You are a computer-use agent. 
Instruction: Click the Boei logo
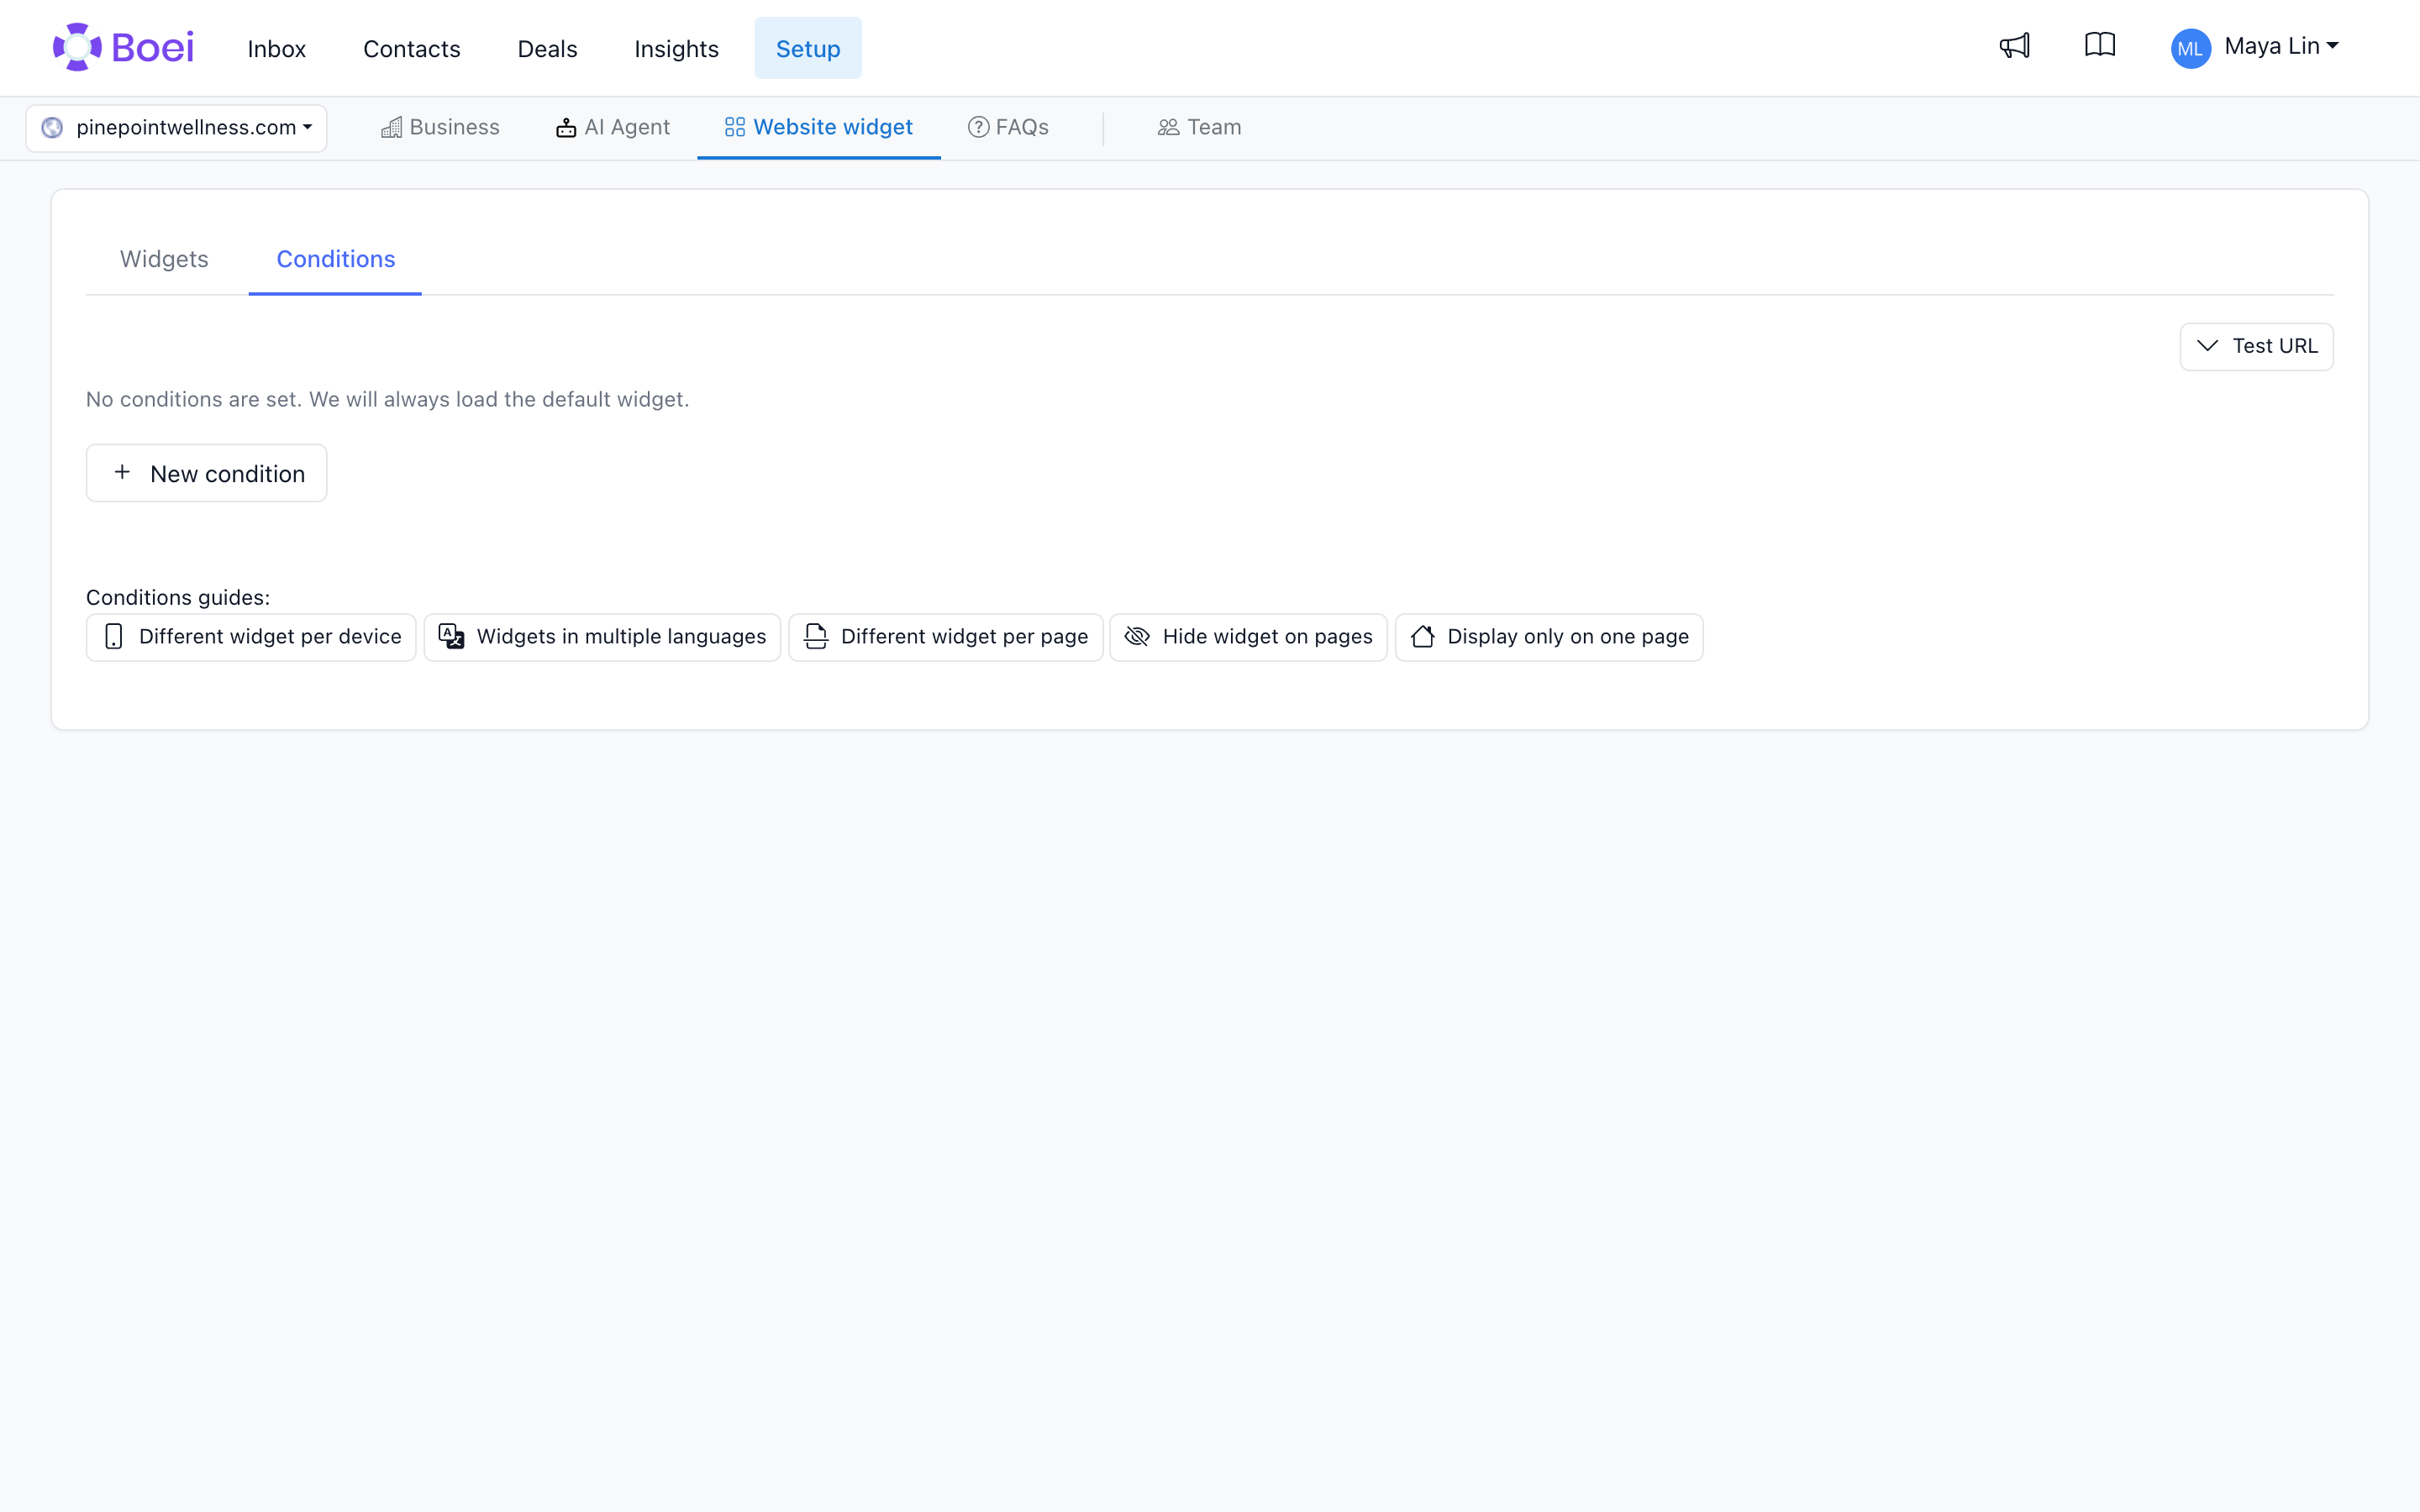[x=123, y=47]
